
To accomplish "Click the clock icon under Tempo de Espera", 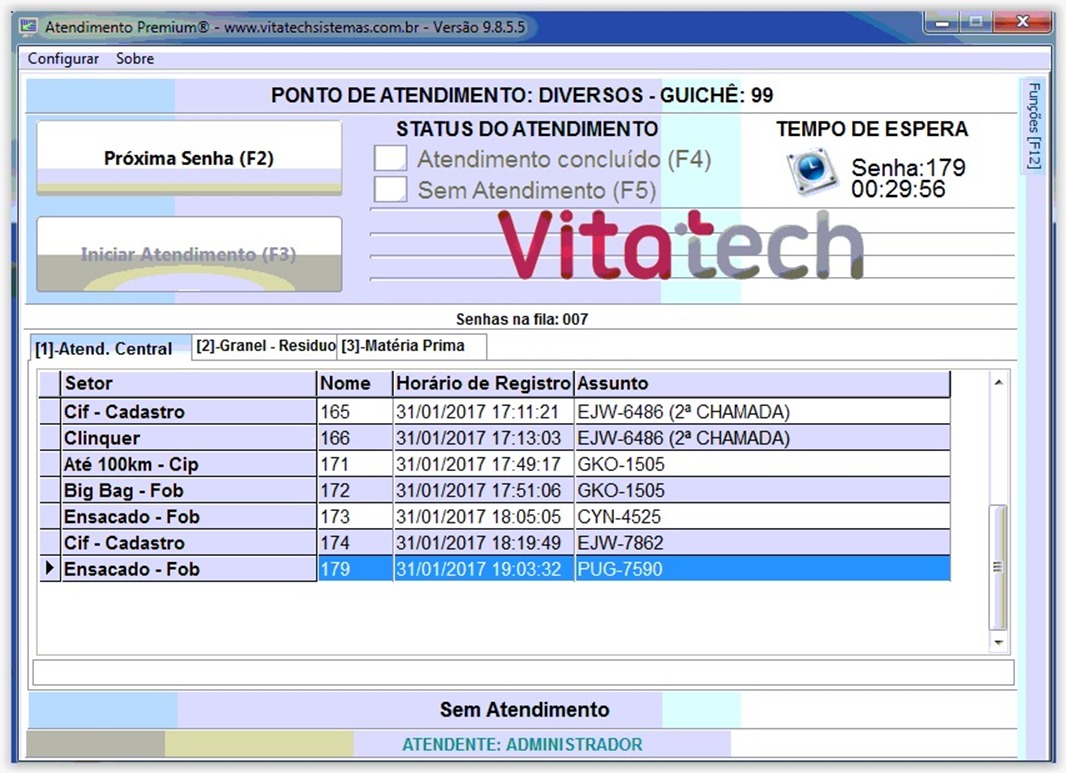I will [810, 171].
